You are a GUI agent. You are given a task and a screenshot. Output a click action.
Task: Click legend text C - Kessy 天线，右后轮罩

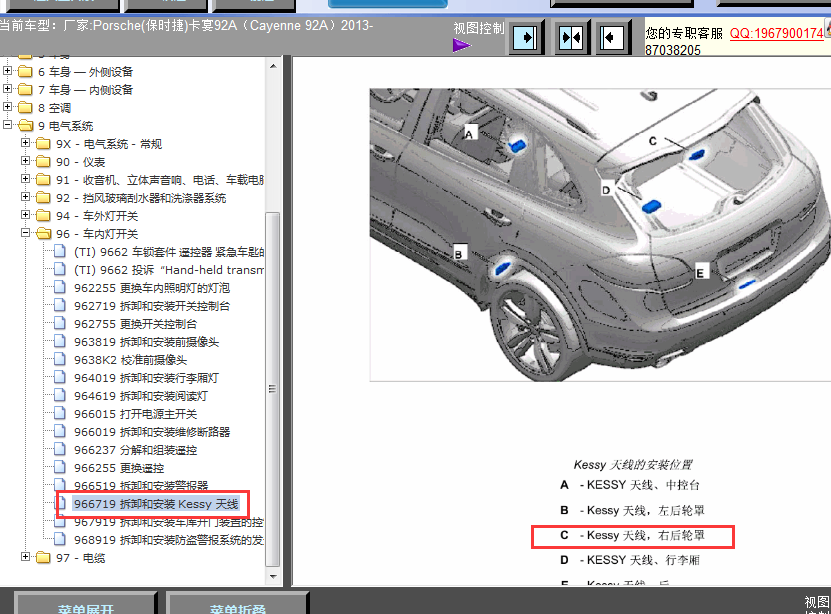coord(633,535)
